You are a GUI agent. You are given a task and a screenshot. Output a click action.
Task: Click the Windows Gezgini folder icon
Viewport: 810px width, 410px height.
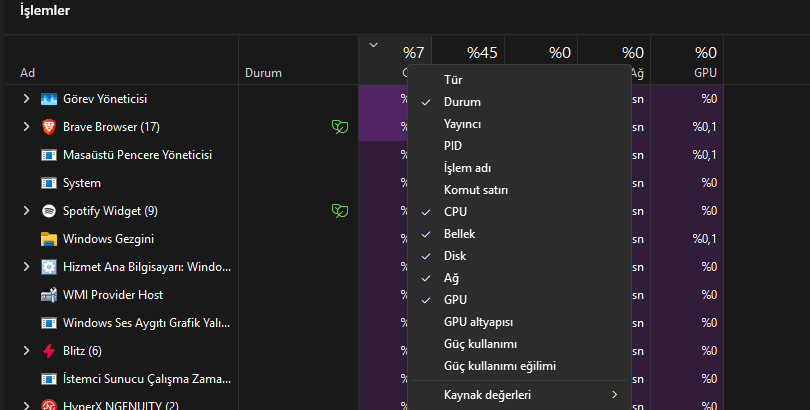(x=49, y=239)
